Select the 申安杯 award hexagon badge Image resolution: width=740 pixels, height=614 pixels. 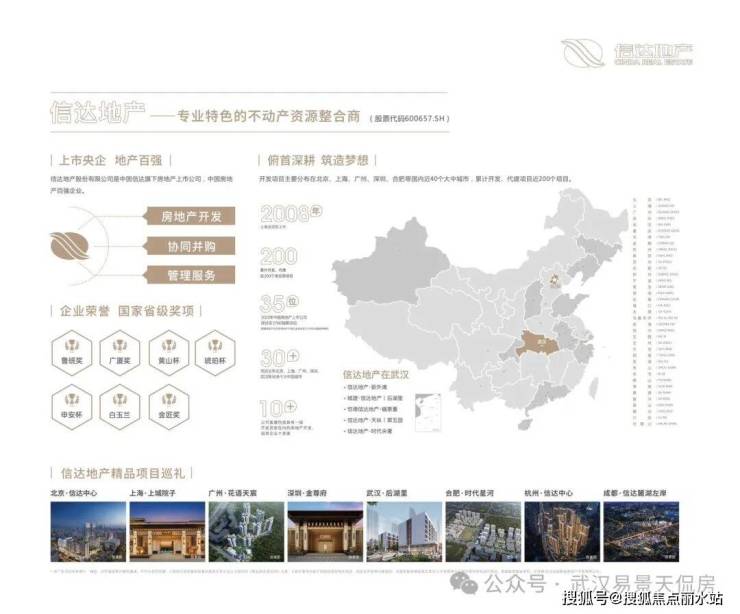pos(71,407)
